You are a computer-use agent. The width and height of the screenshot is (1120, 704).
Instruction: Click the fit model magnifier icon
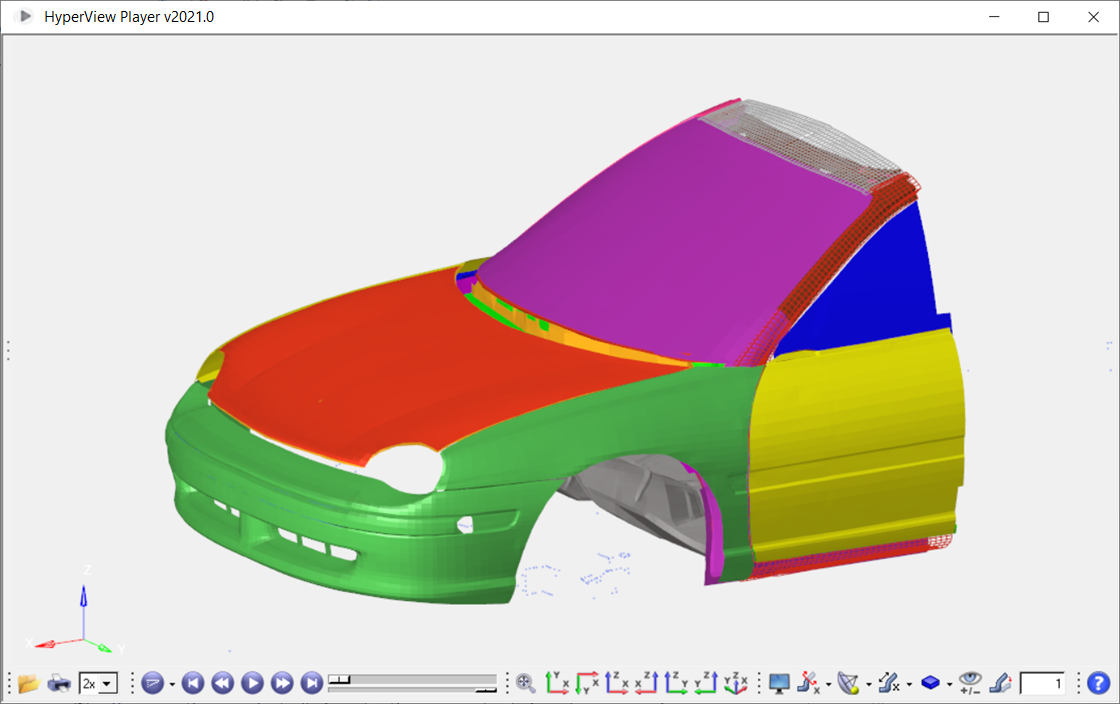pyautogui.click(x=525, y=683)
